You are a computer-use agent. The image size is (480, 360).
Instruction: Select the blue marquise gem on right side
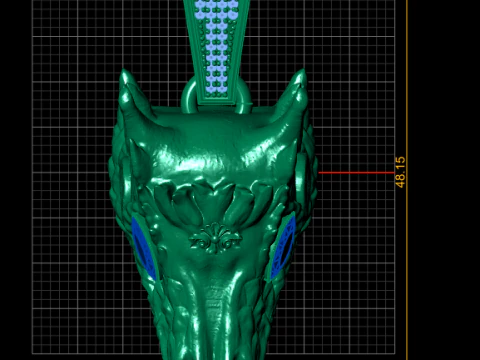pyautogui.click(x=283, y=248)
